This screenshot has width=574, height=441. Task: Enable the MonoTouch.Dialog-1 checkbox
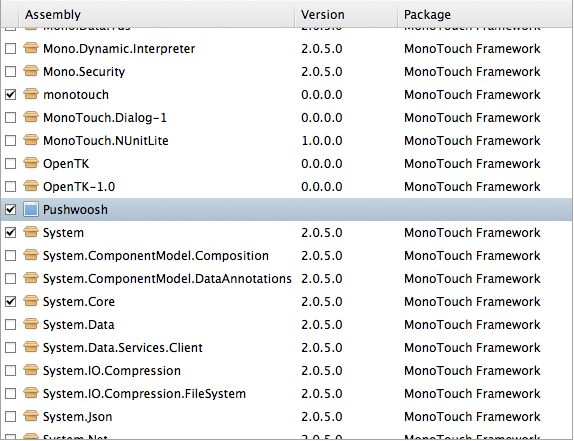pos(11,117)
